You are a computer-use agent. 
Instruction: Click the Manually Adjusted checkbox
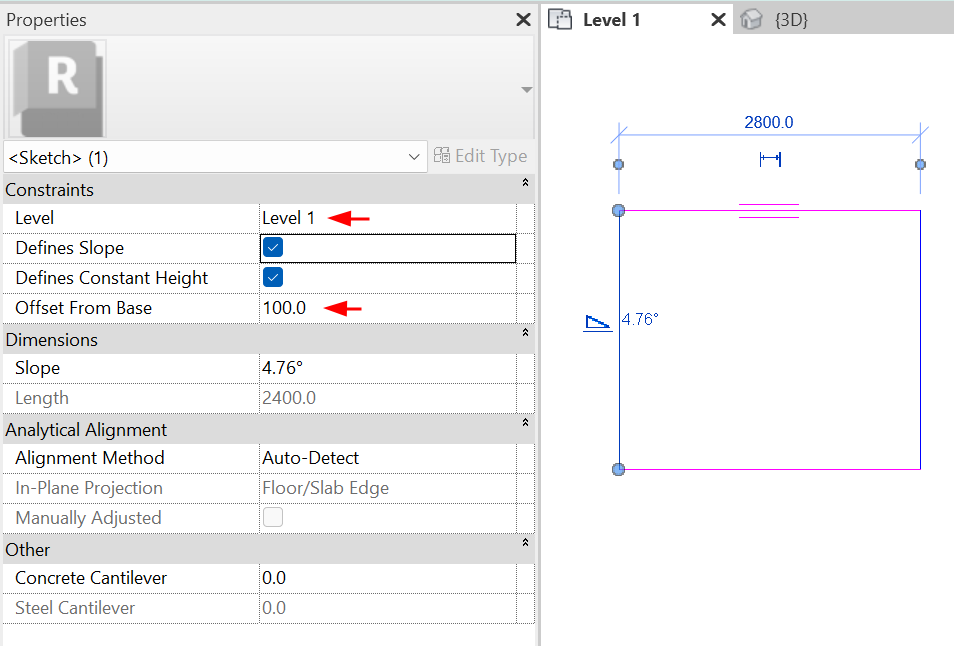[273, 517]
